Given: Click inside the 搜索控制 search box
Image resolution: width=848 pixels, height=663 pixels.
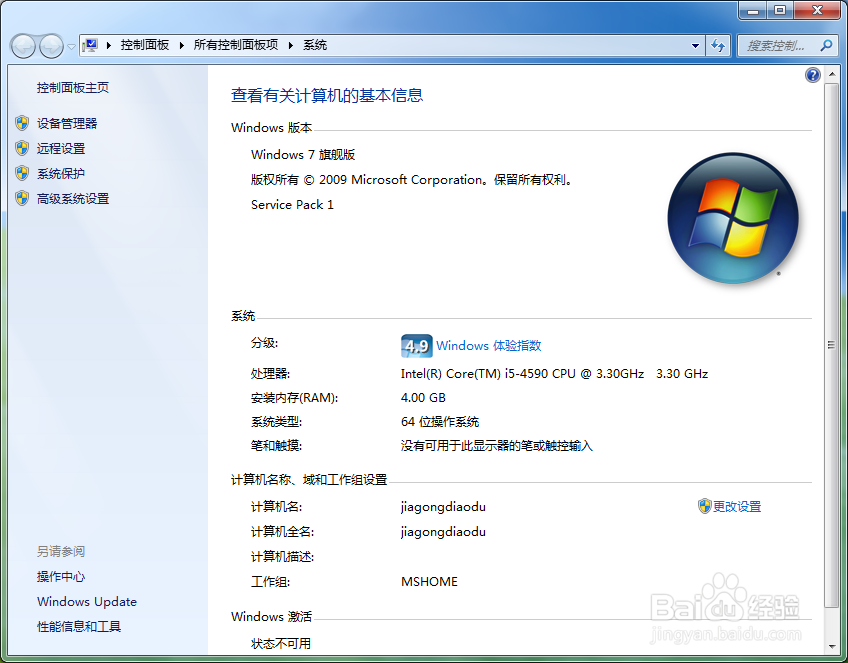Looking at the screenshot, I should click(x=775, y=45).
